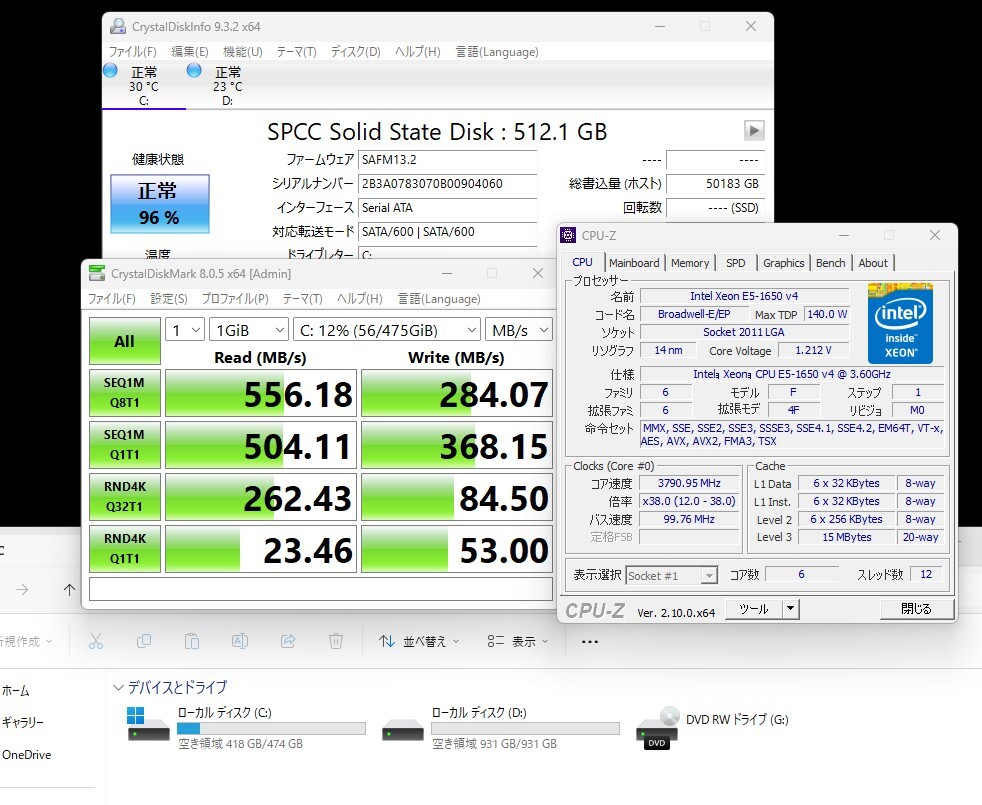Click the Delete trash icon in Explorer
The image size is (982, 805).
[336, 641]
